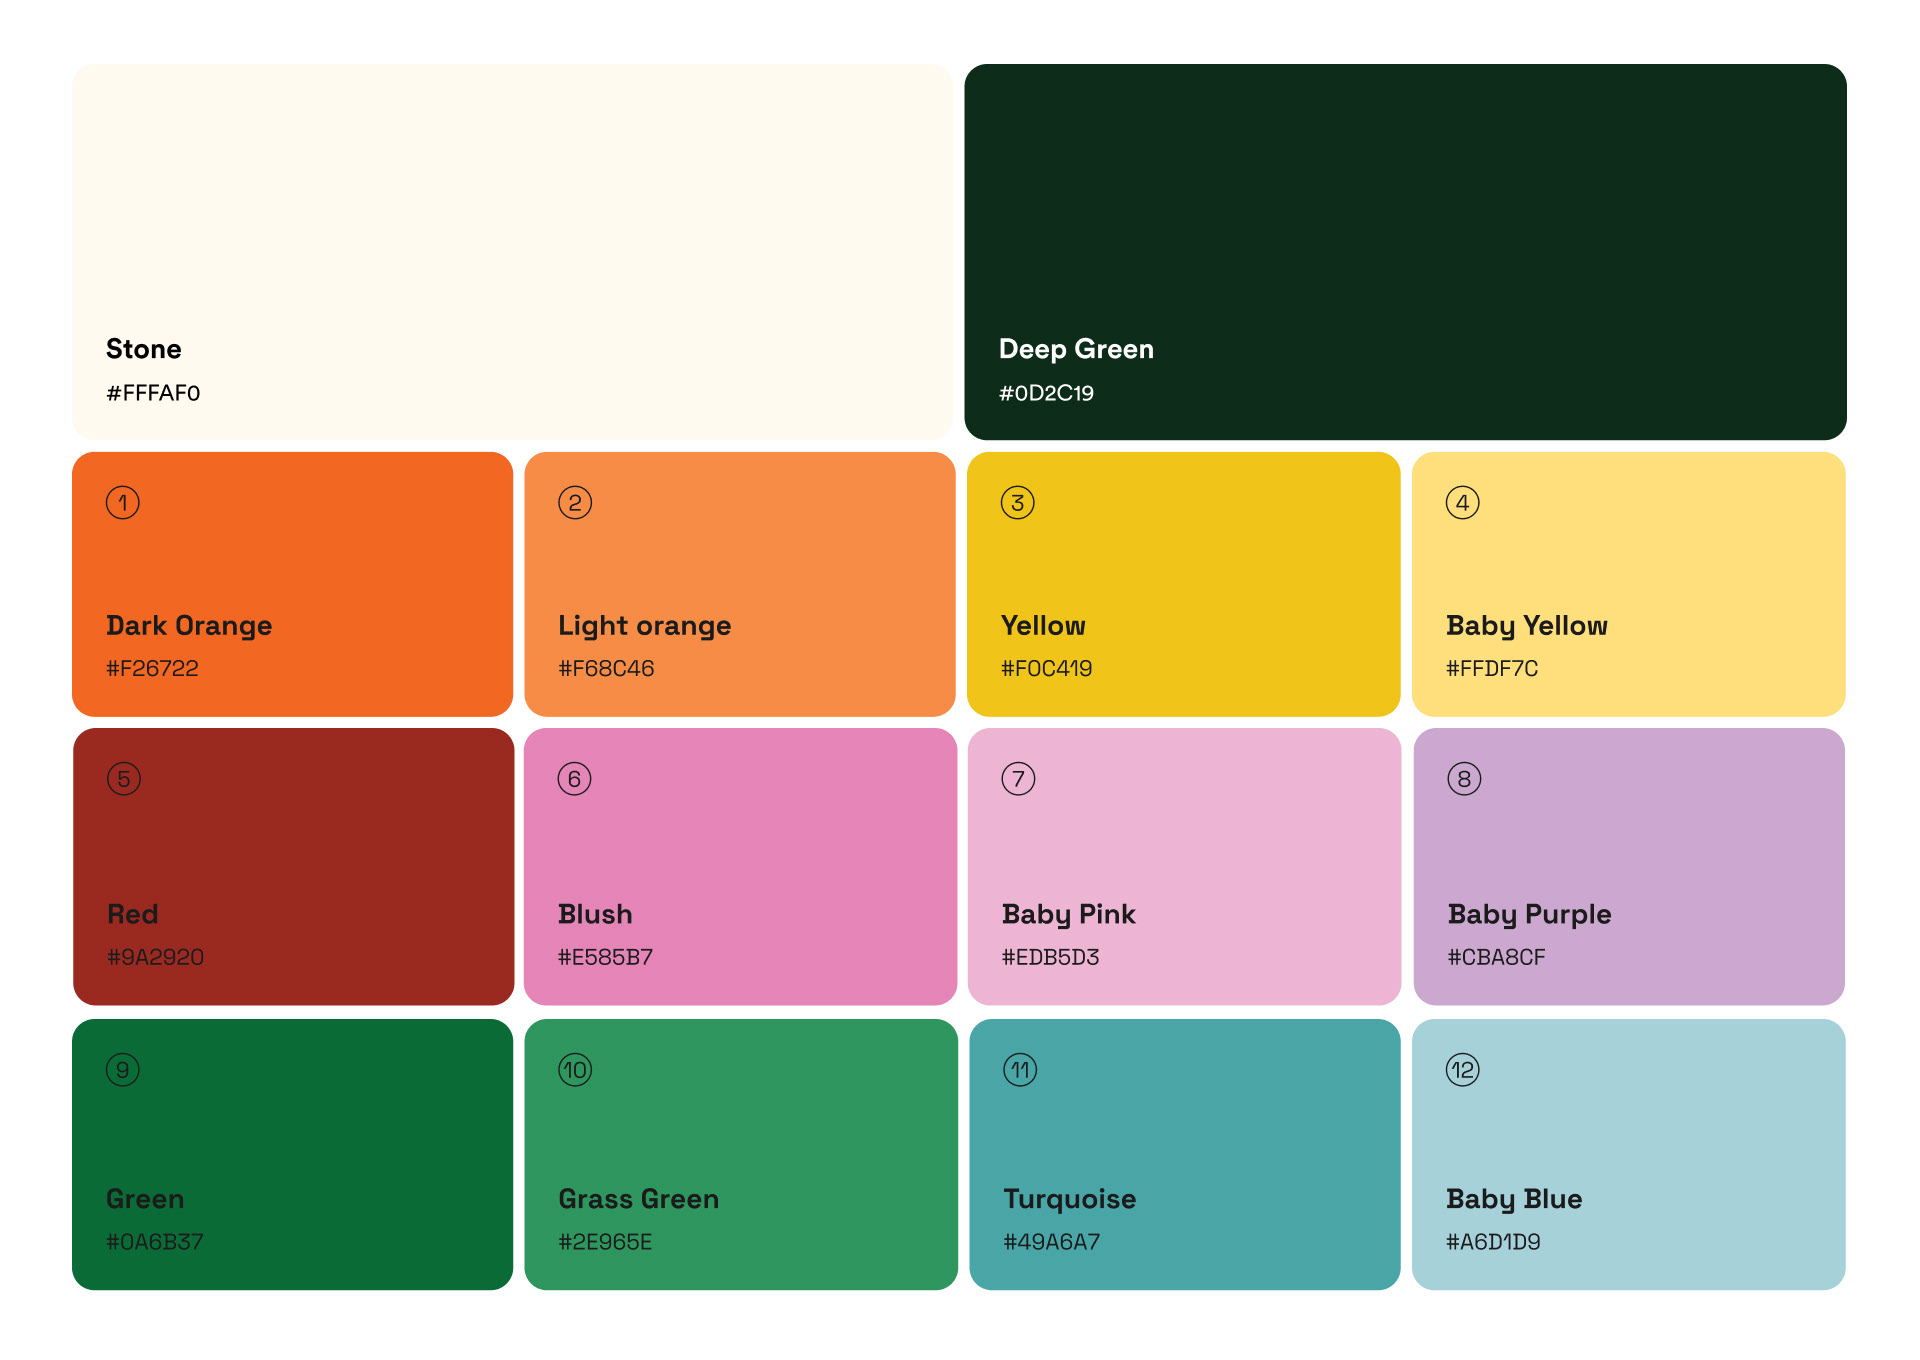
Task: Click the circled number 6 icon
Action: pyautogui.click(x=575, y=779)
